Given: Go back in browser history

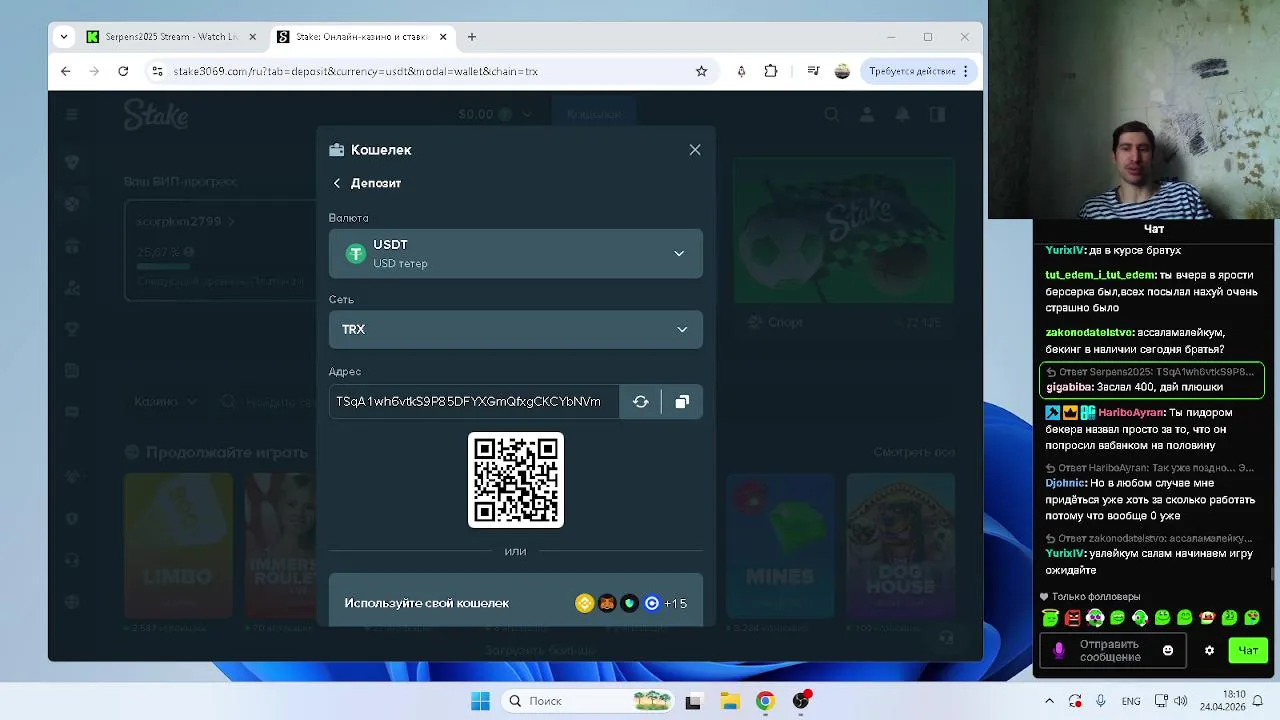Looking at the screenshot, I should 66,71.
